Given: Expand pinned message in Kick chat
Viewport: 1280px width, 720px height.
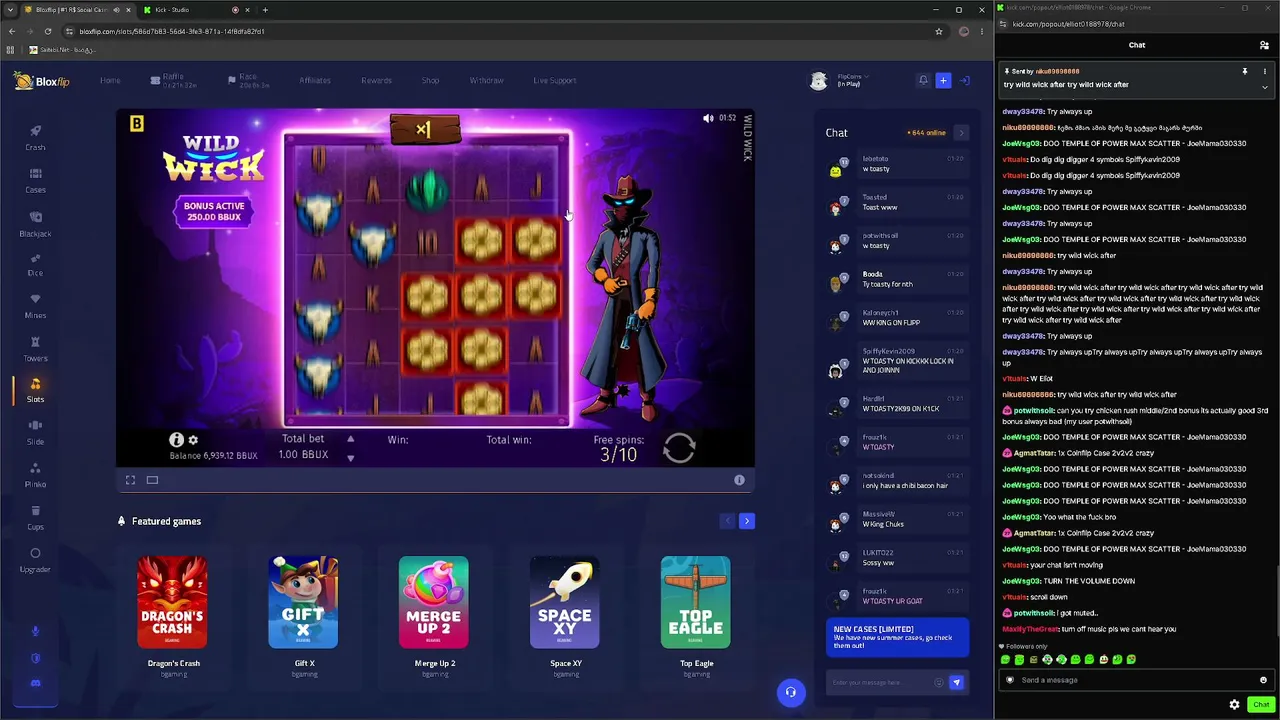Looking at the screenshot, I should coord(1264,87).
